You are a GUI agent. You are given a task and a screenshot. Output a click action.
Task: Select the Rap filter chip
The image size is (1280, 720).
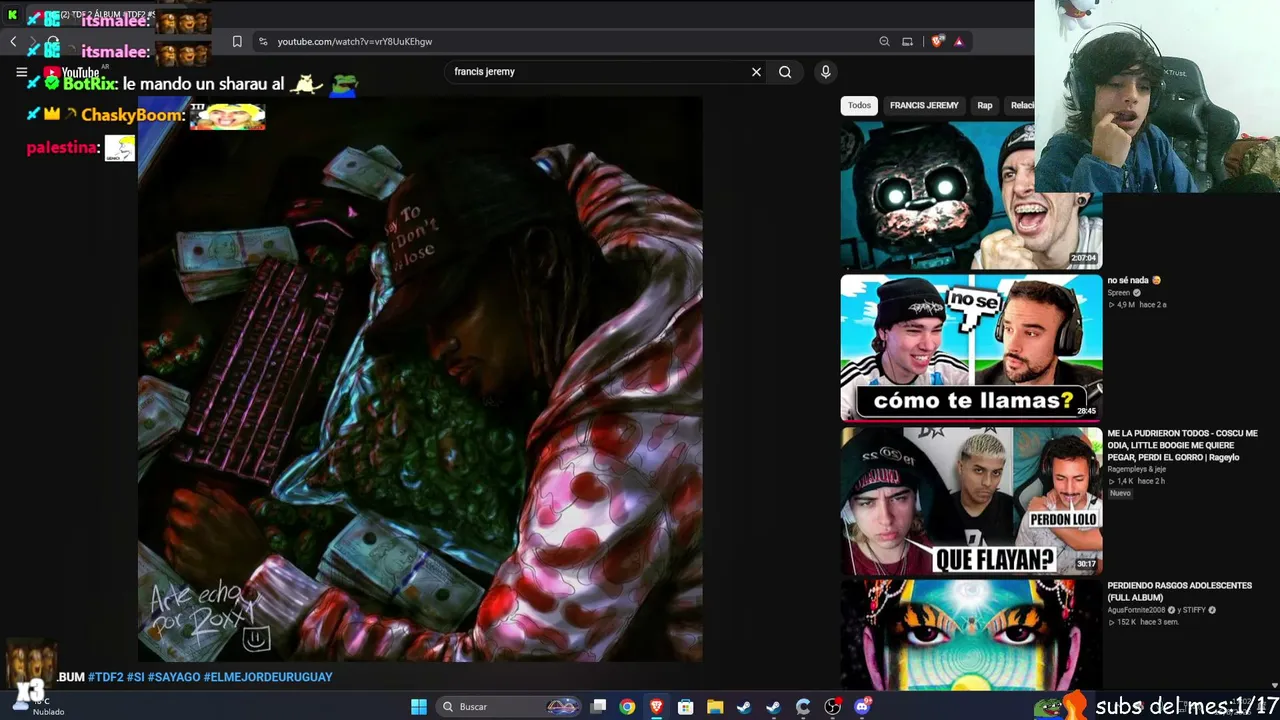[985, 105]
